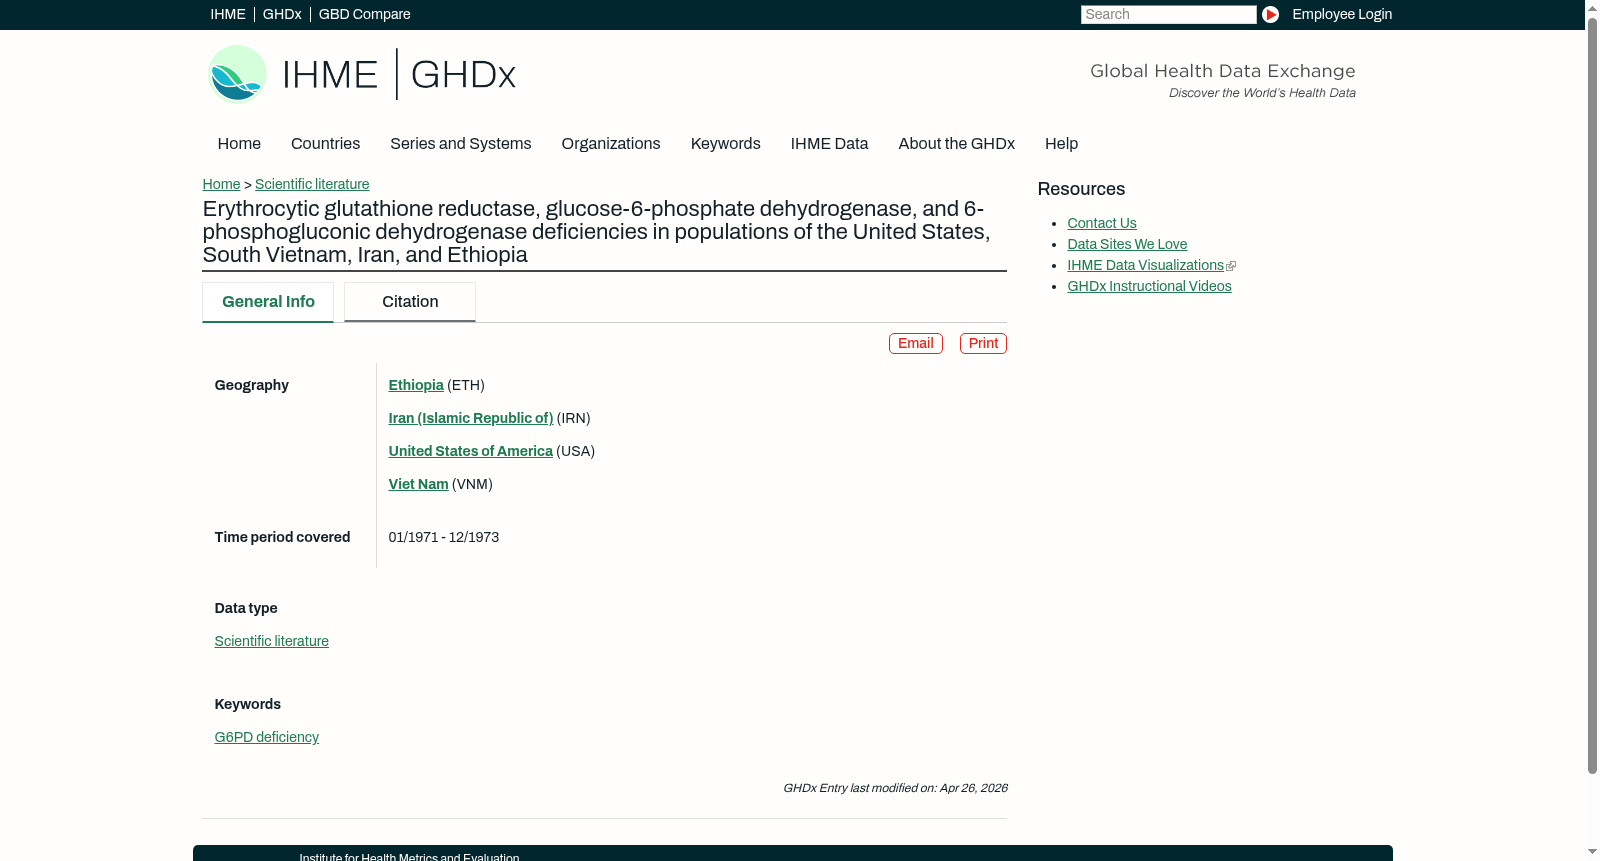Open GBD Compare in top bar
1600x861 pixels.
pyautogui.click(x=364, y=14)
